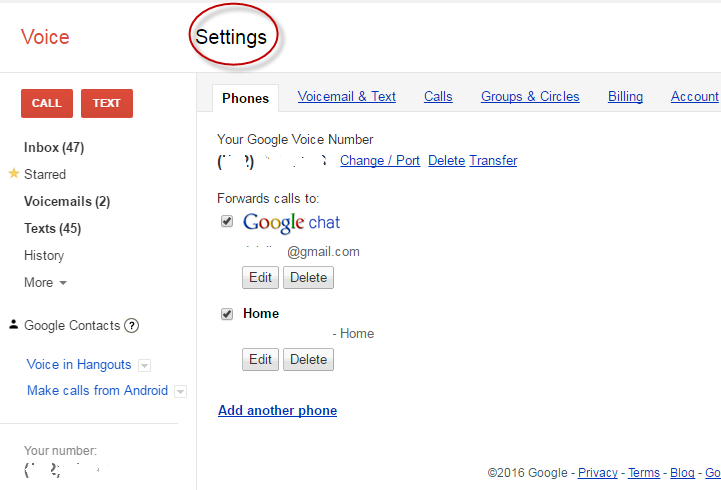Click the Google chat logo
Viewport: 721px width, 490px height.
291,222
